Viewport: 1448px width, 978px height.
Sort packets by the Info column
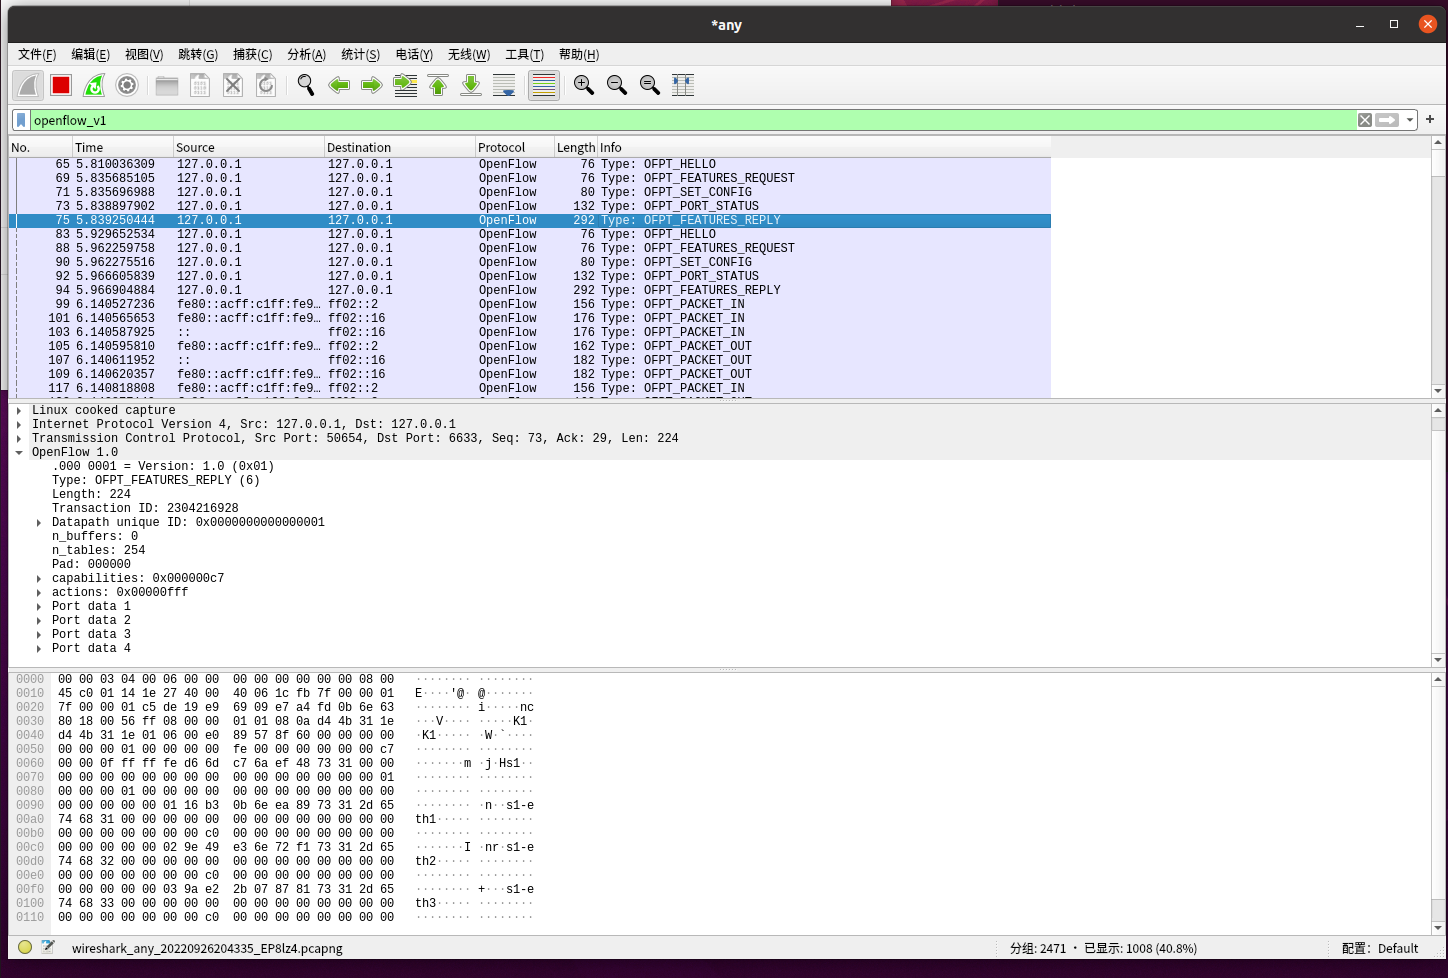tap(824, 147)
